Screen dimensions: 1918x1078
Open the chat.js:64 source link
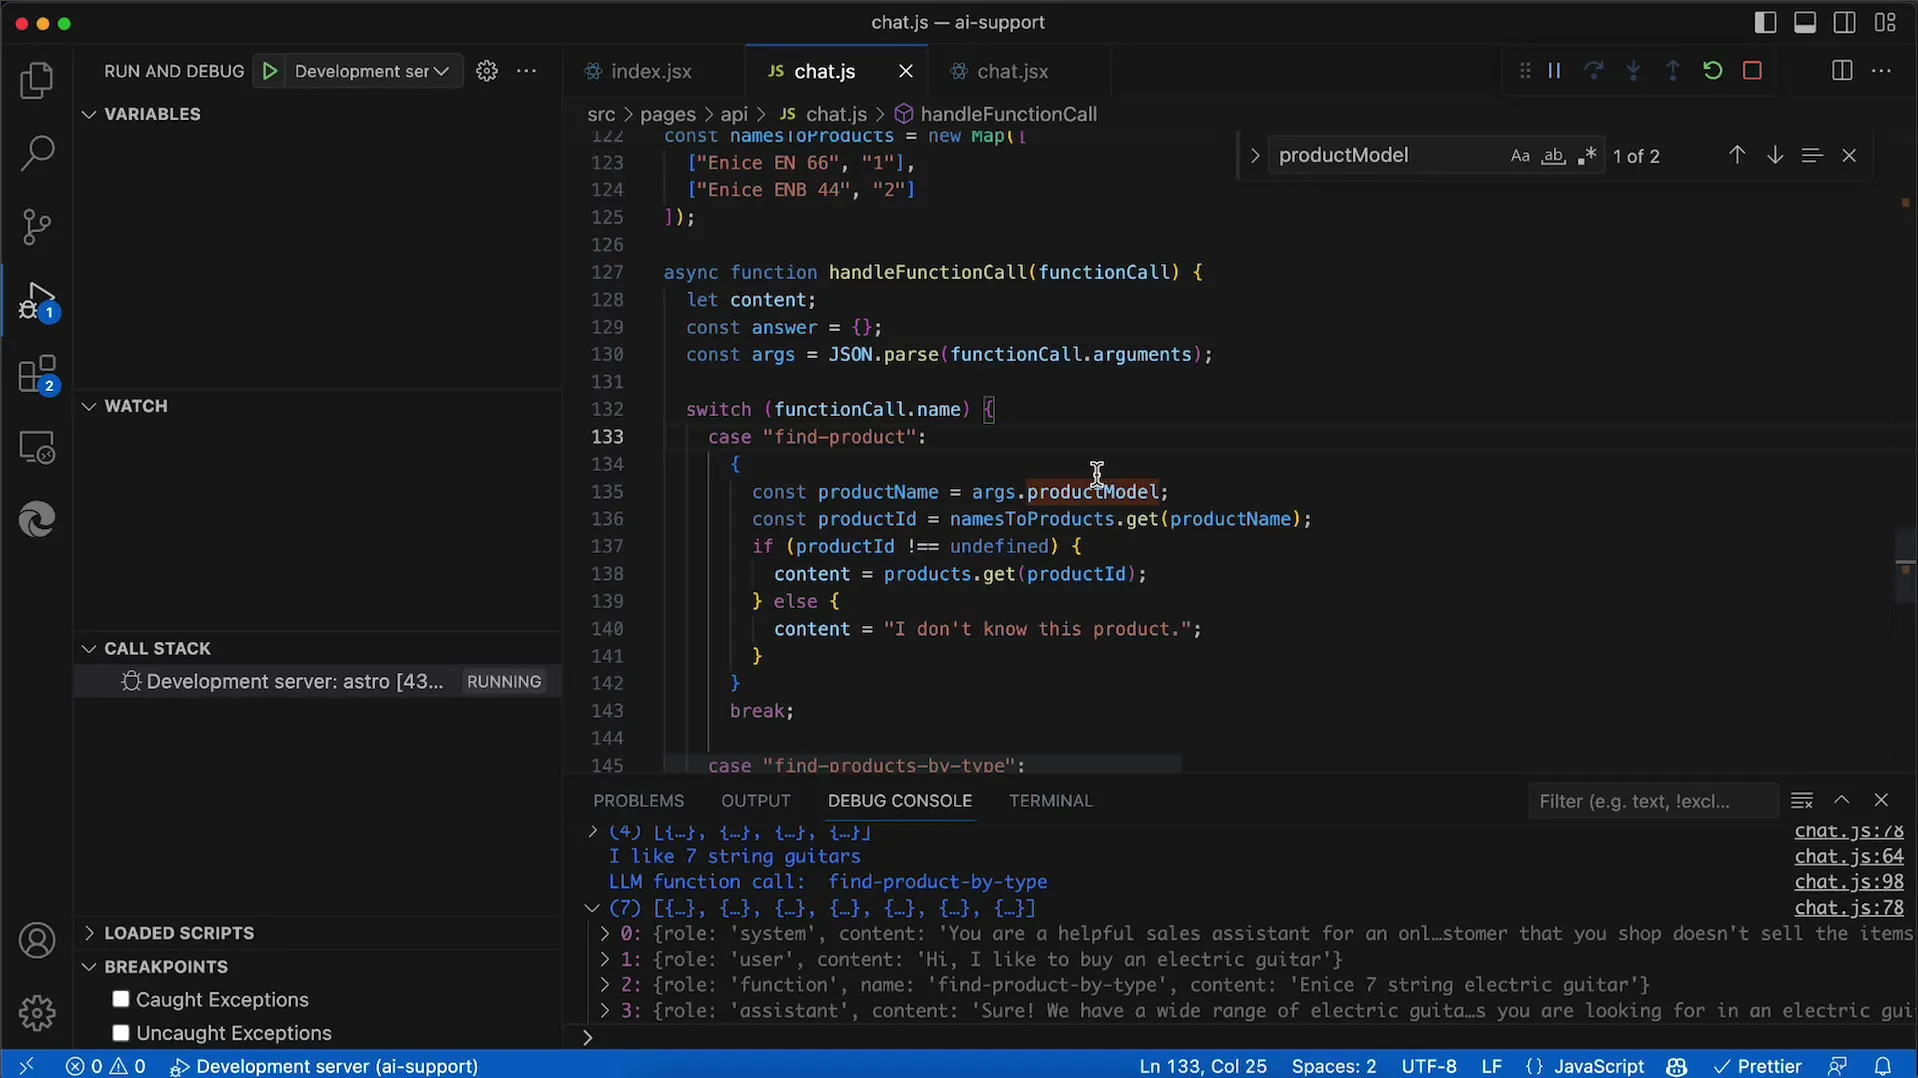pyautogui.click(x=1848, y=856)
